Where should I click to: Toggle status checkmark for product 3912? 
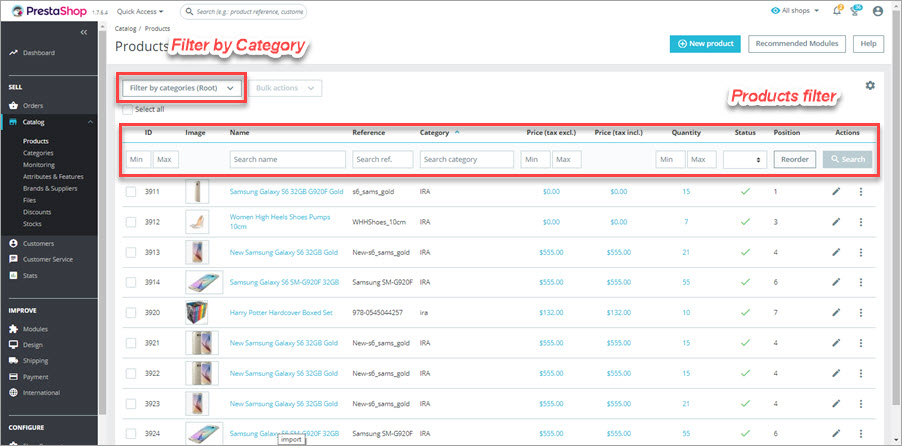click(746, 222)
